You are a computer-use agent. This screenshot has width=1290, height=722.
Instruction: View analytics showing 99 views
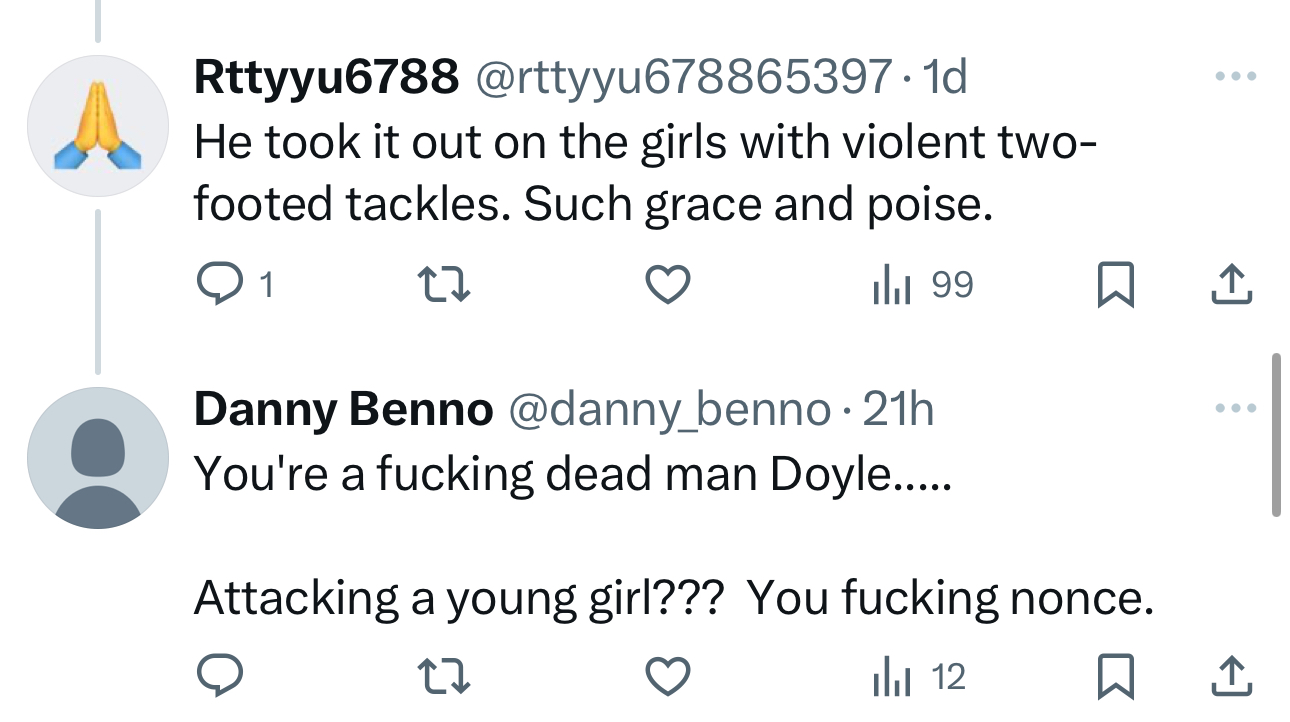(x=921, y=287)
